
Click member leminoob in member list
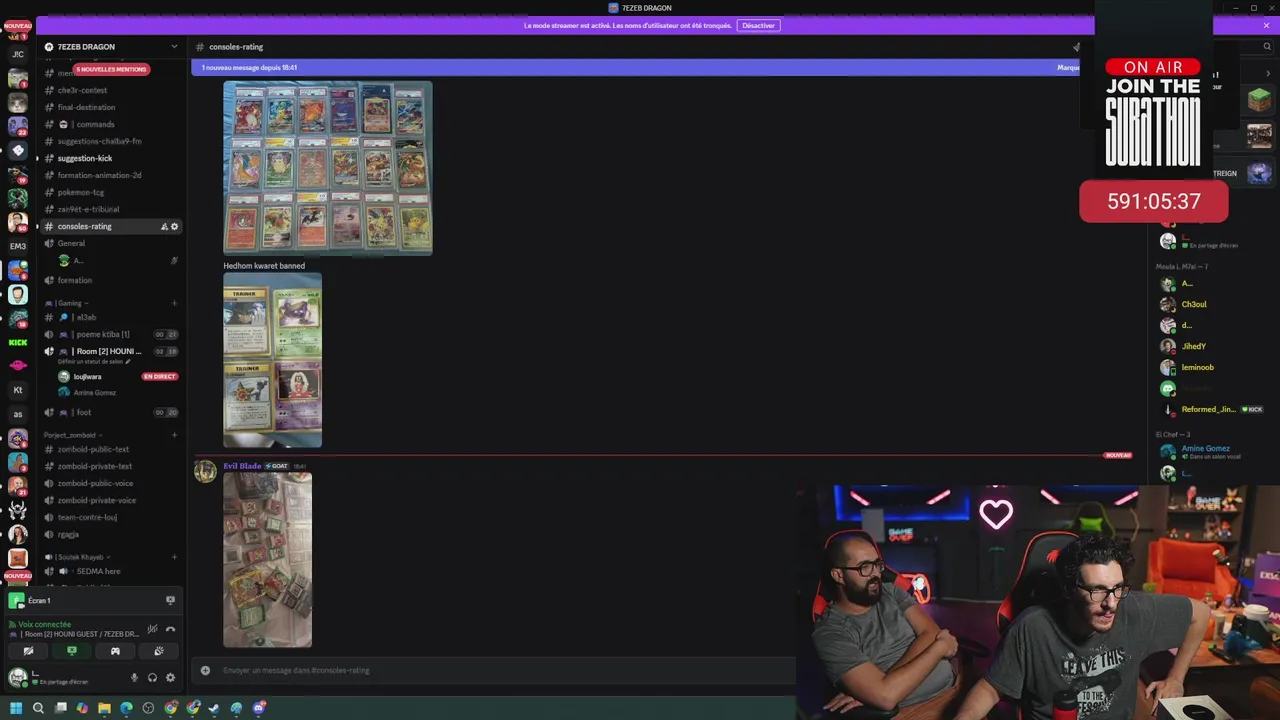[x=1197, y=367]
